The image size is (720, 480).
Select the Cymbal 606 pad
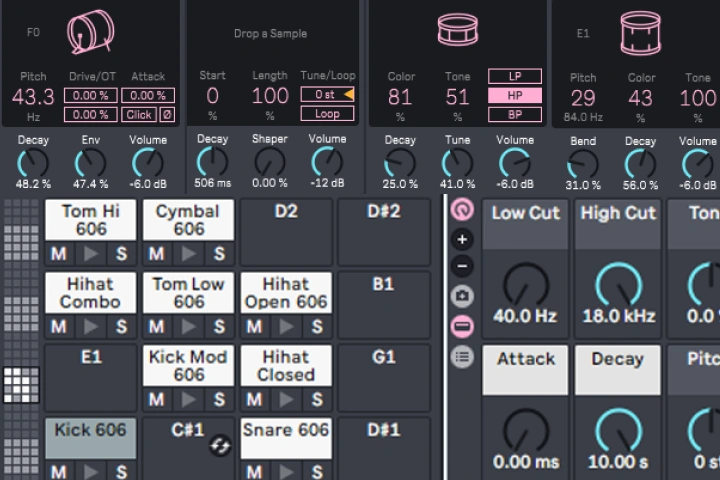tap(188, 220)
